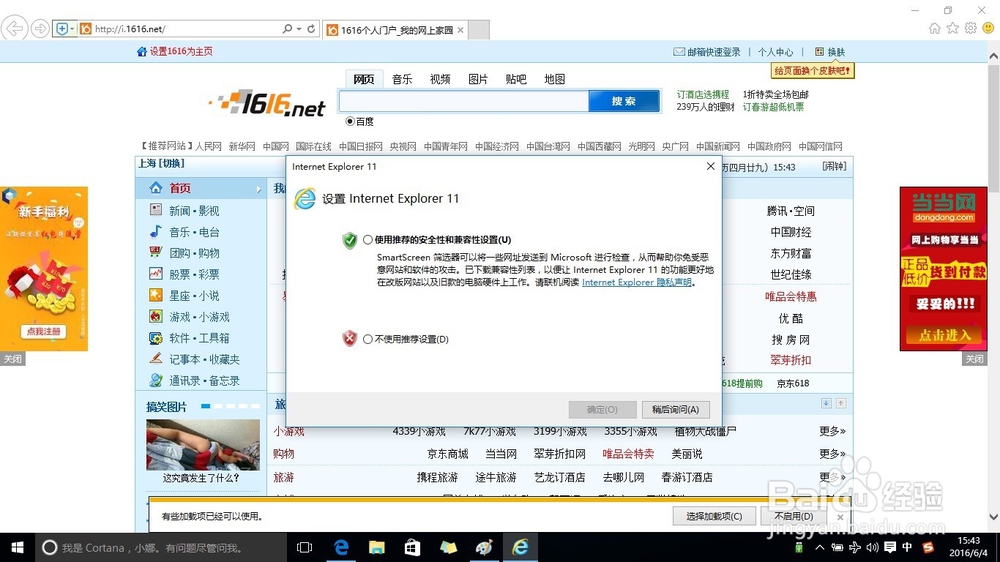Click the volume speaker tray icon
The width and height of the screenshot is (1000, 562).
(x=872, y=547)
